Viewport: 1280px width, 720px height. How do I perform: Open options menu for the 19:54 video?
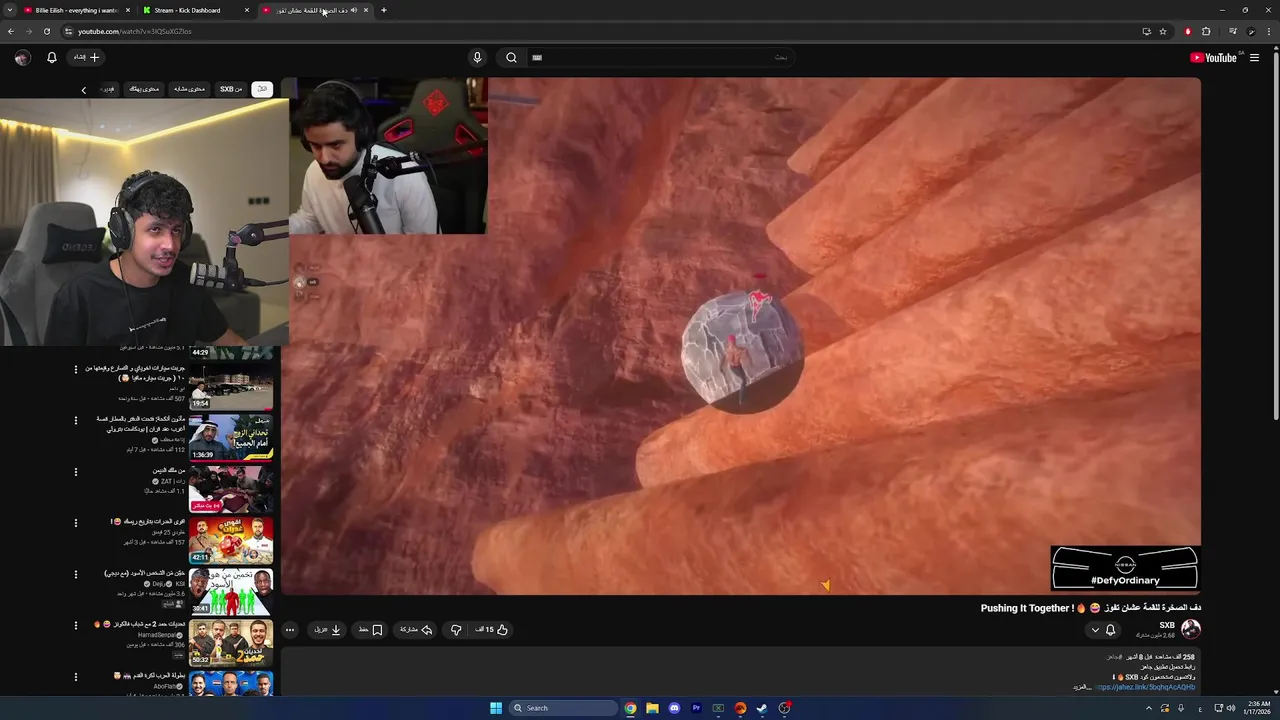click(x=75, y=369)
